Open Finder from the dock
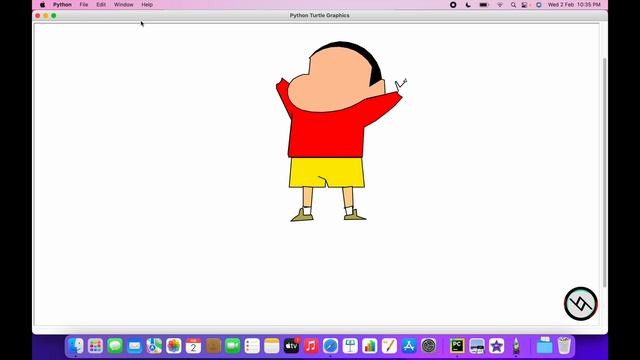640x360 pixels. (76, 346)
